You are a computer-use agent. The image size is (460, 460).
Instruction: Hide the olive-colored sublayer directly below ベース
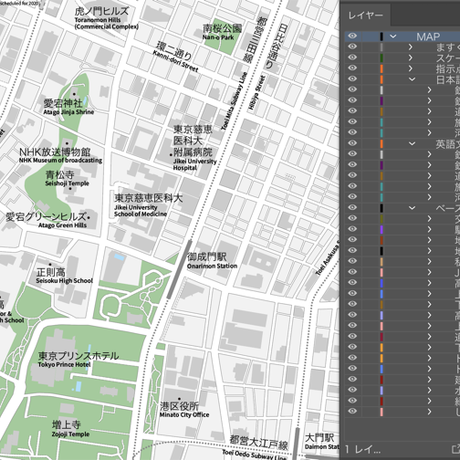(352, 218)
